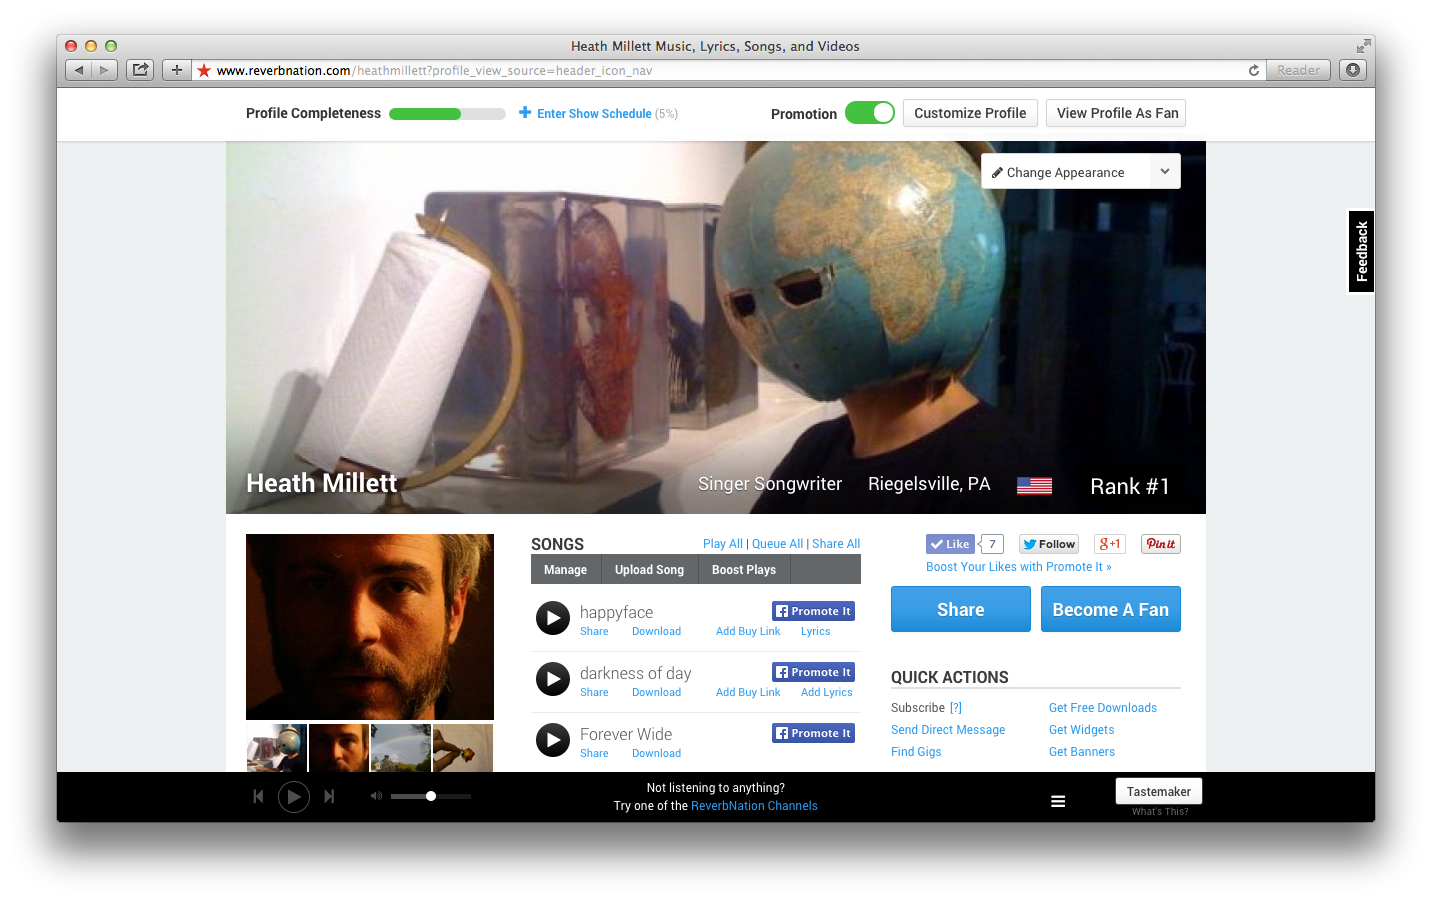This screenshot has height=901, width=1432.
Task: Open the Feedback side tab
Action: (x=1361, y=251)
